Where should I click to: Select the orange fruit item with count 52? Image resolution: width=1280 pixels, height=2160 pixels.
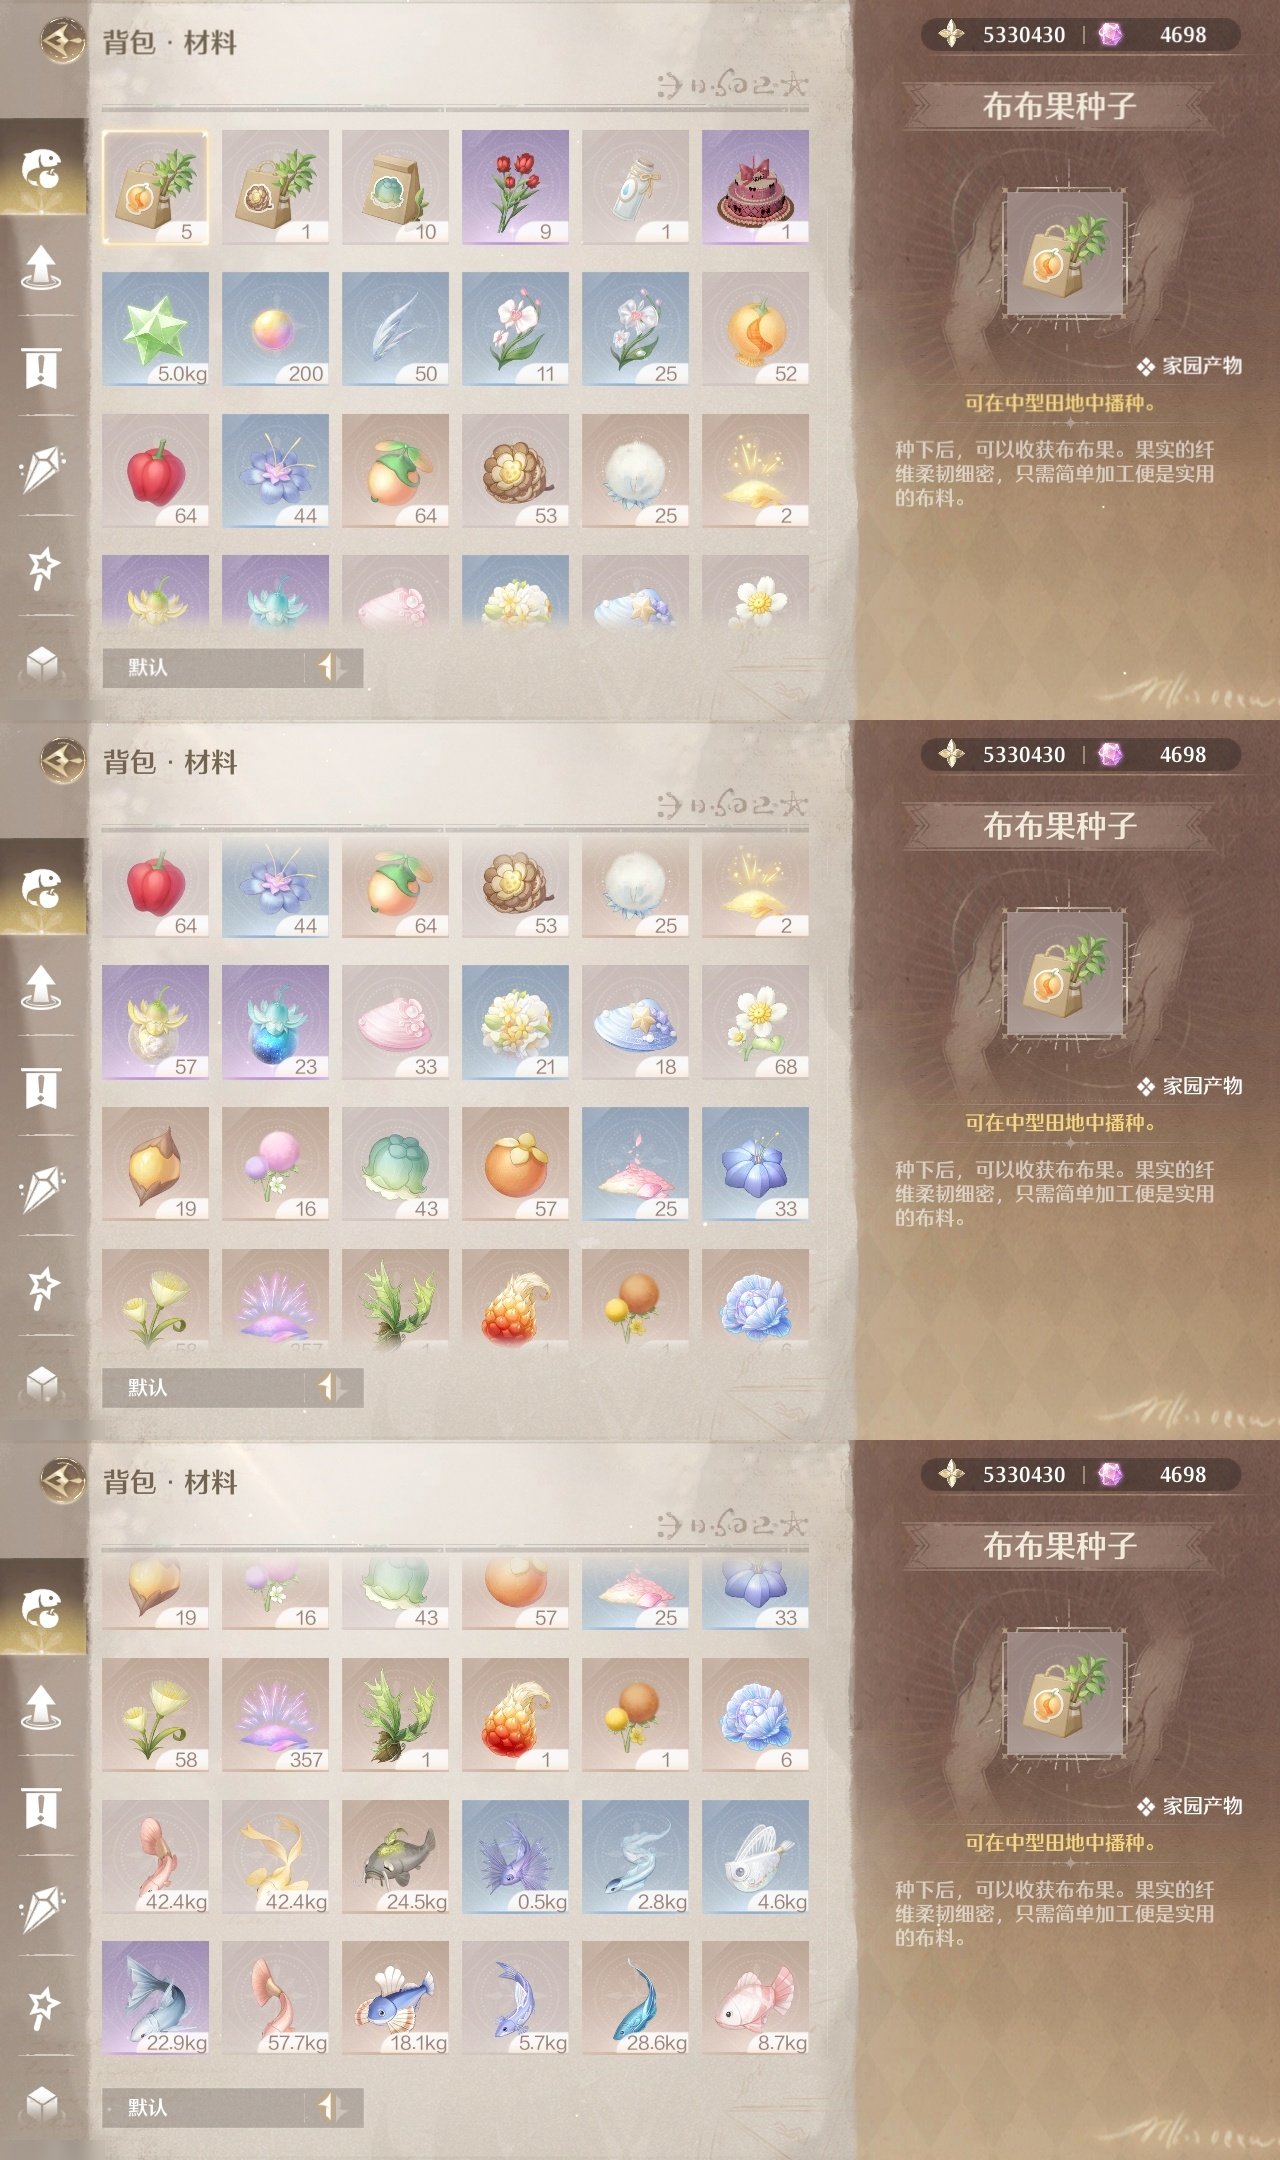[x=755, y=329]
